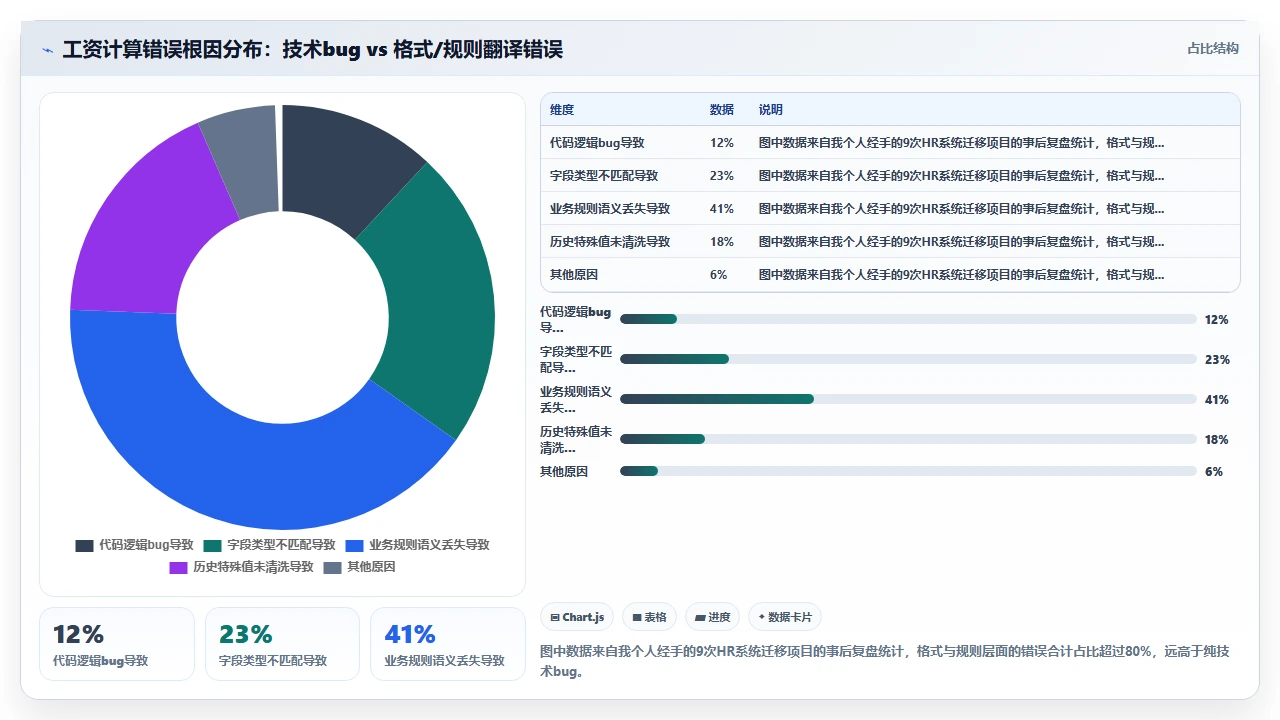Click the 6% value in table
The height and width of the screenshot is (720, 1280).
(719, 275)
